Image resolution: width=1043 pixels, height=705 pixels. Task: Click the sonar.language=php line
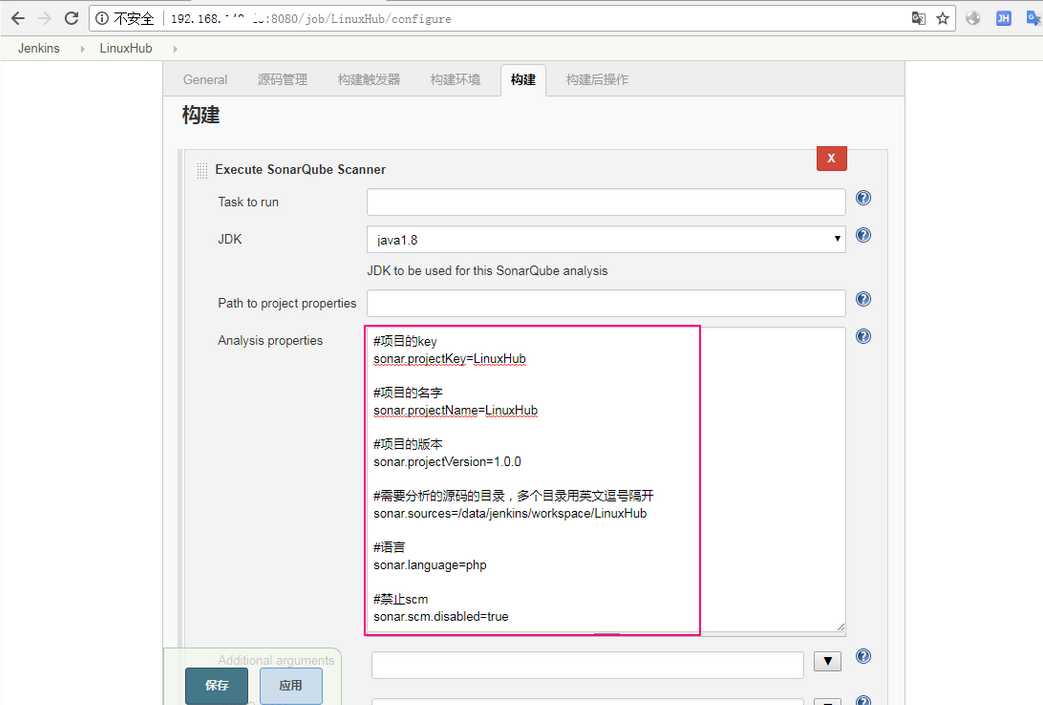coord(430,565)
